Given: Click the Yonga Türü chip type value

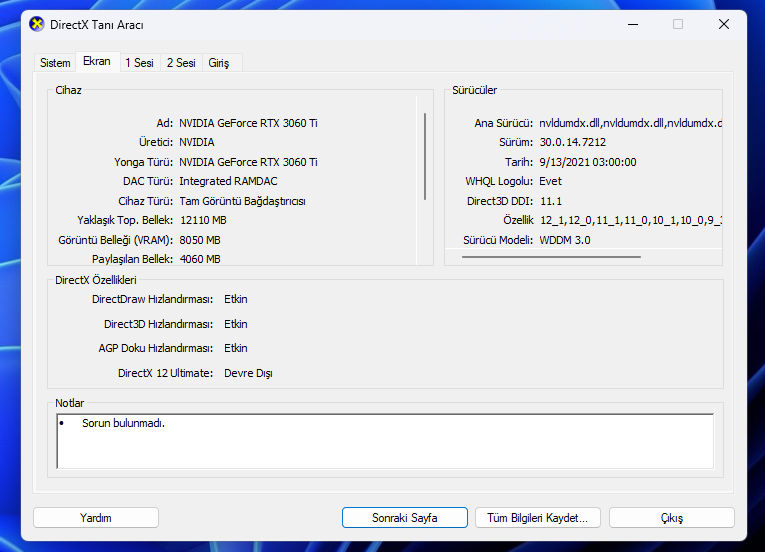Looking at the screenshot, I should click(248, 162).
